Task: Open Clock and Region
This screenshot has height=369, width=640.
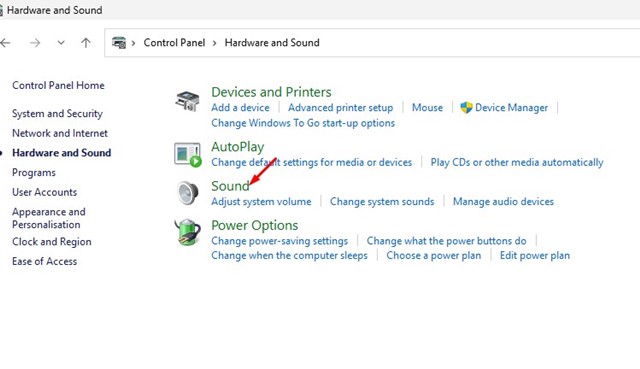Action: click(52, 242)
